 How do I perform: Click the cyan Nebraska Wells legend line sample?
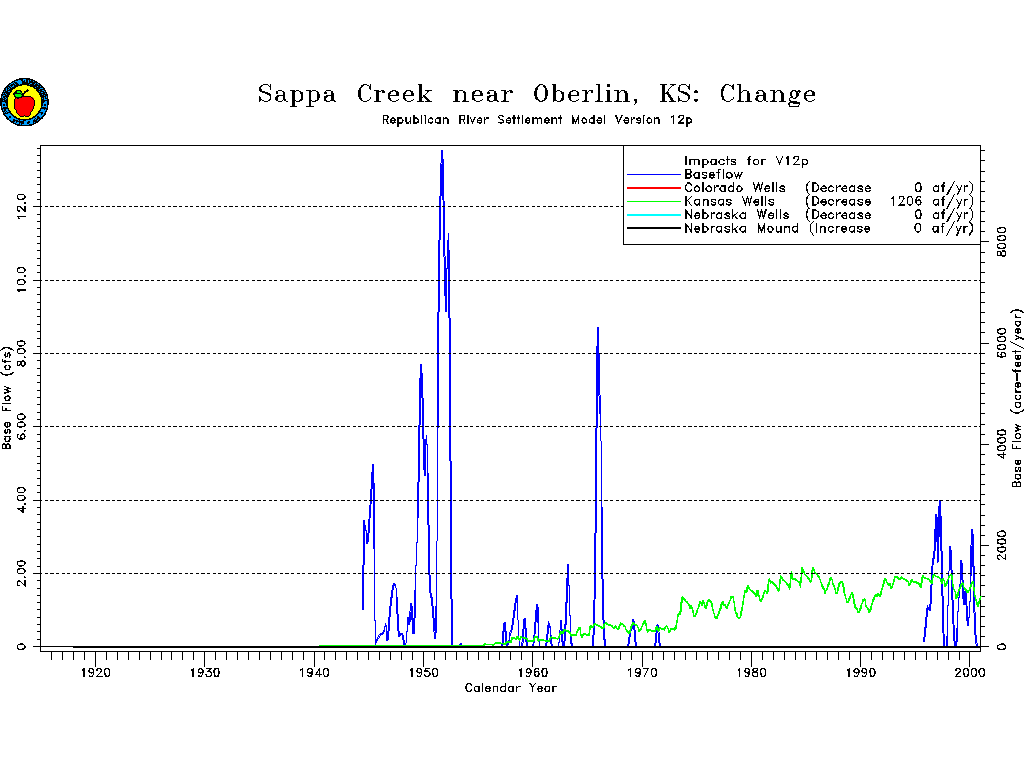tap(654, 215)
